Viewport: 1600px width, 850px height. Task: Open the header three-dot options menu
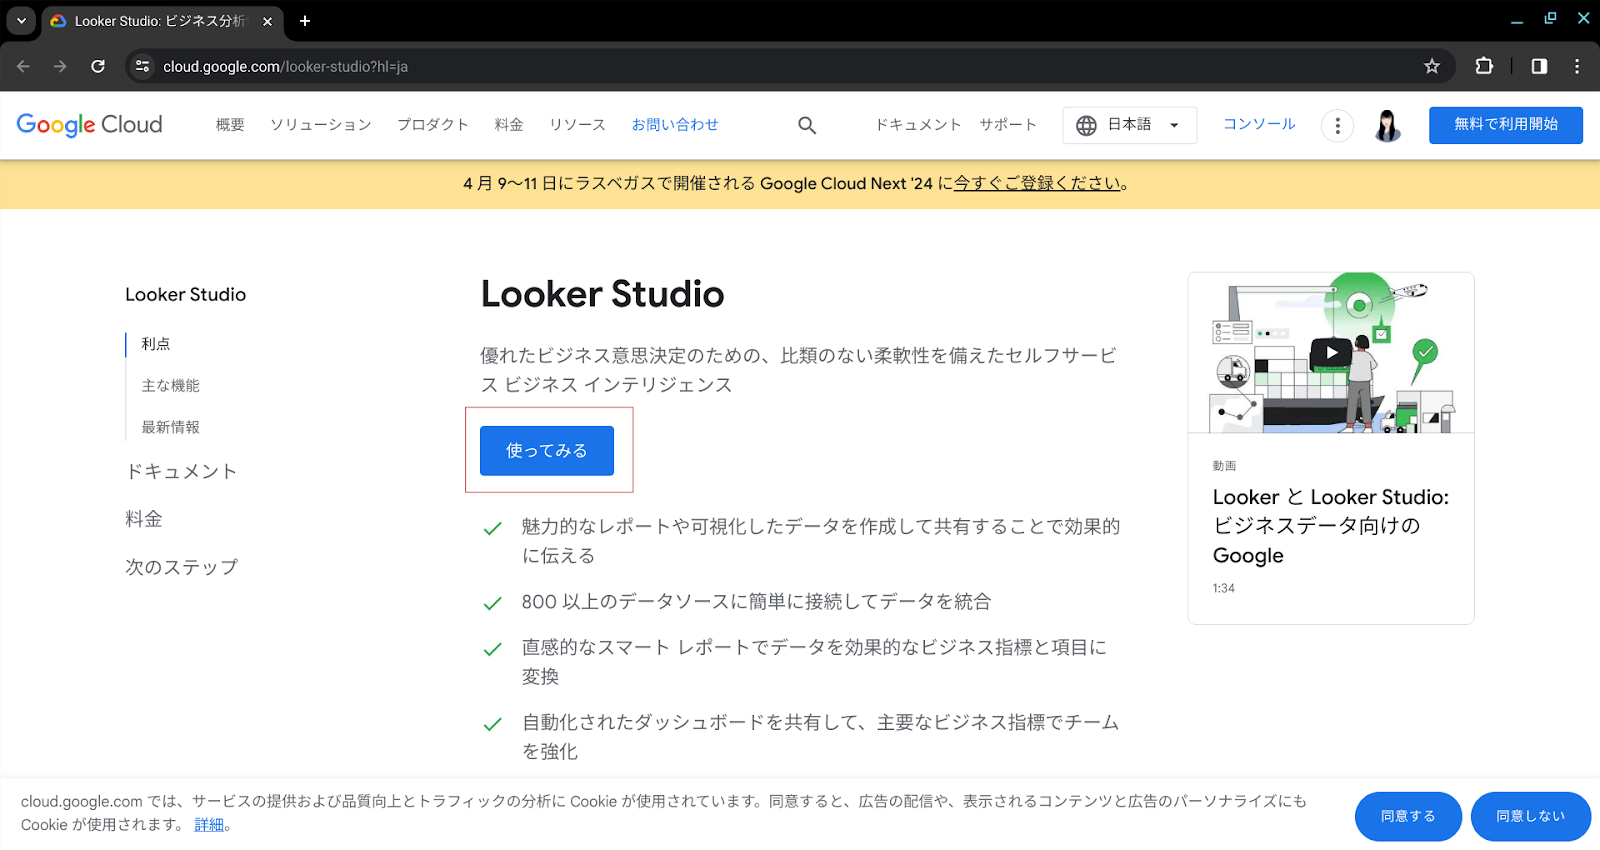pyautogui.click(x=1337, y=125)
